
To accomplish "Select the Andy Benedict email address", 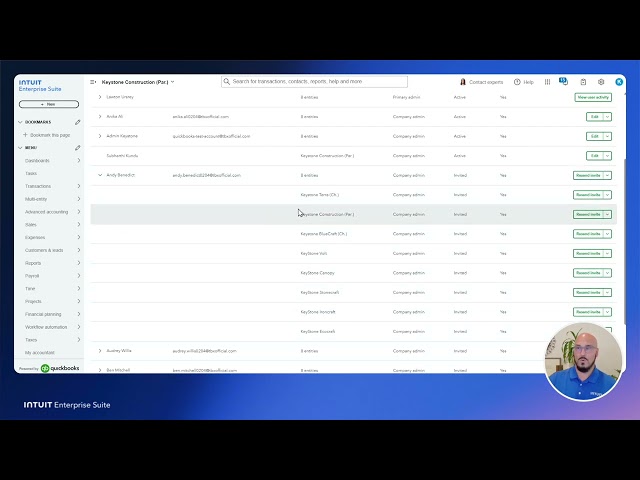I will 207,175.
